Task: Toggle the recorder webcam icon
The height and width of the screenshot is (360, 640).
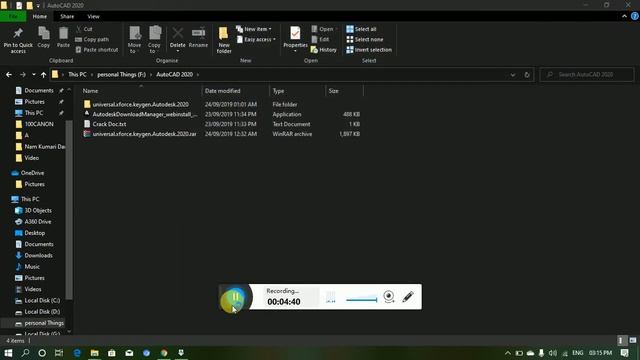Action: tap(389, 296)
